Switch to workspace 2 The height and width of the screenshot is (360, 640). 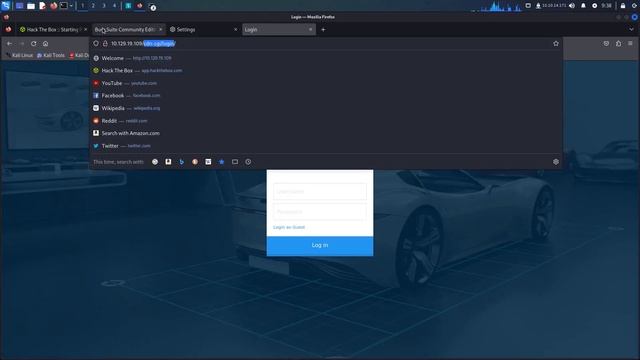point(93,6)
